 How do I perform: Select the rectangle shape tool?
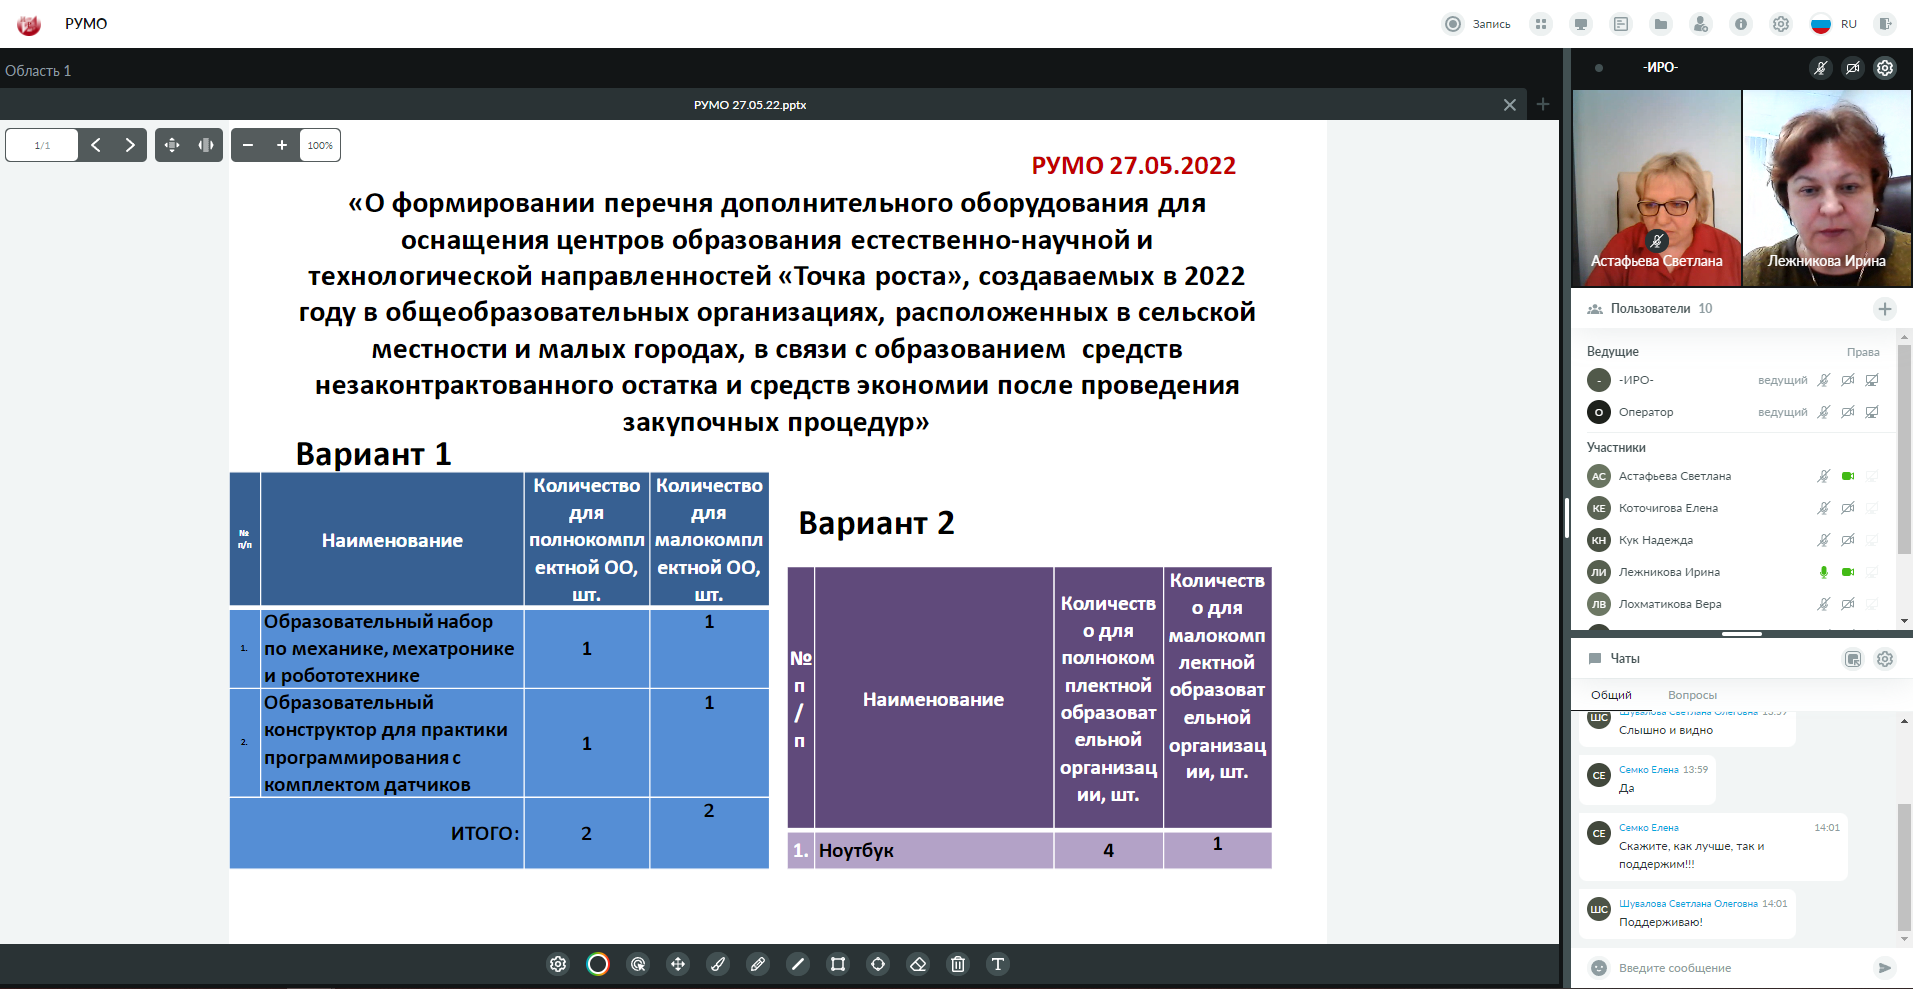[838, 964]
